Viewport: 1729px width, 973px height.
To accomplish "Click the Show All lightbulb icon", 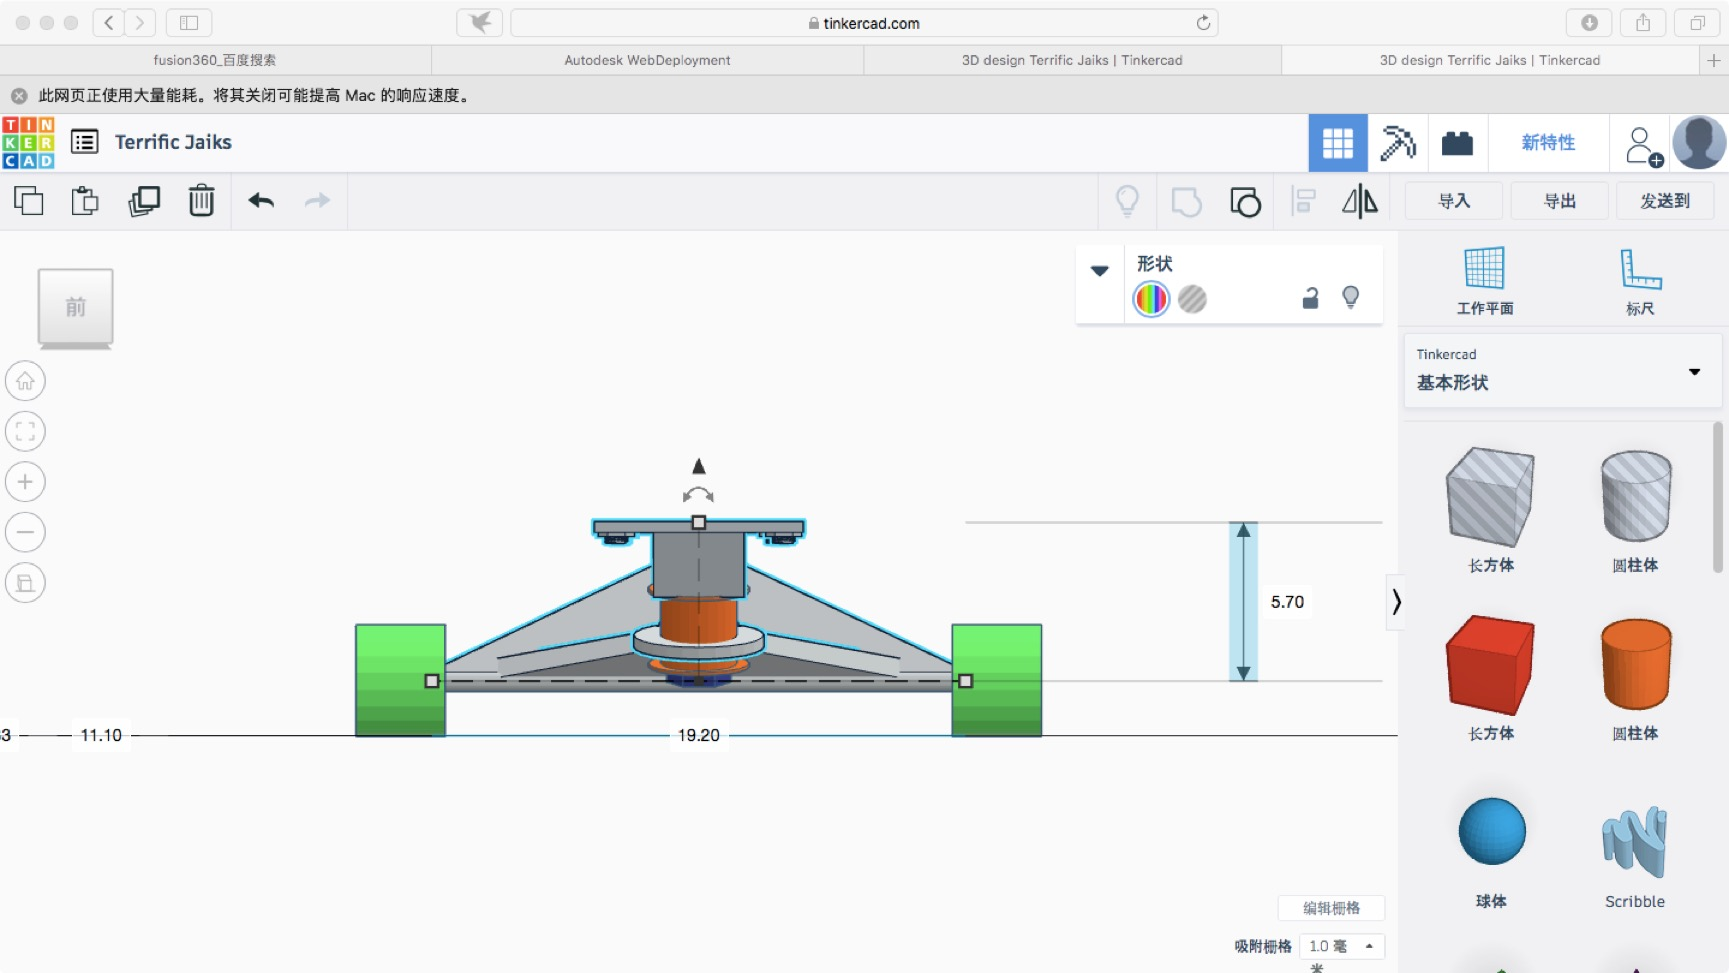I will 1127,201.
